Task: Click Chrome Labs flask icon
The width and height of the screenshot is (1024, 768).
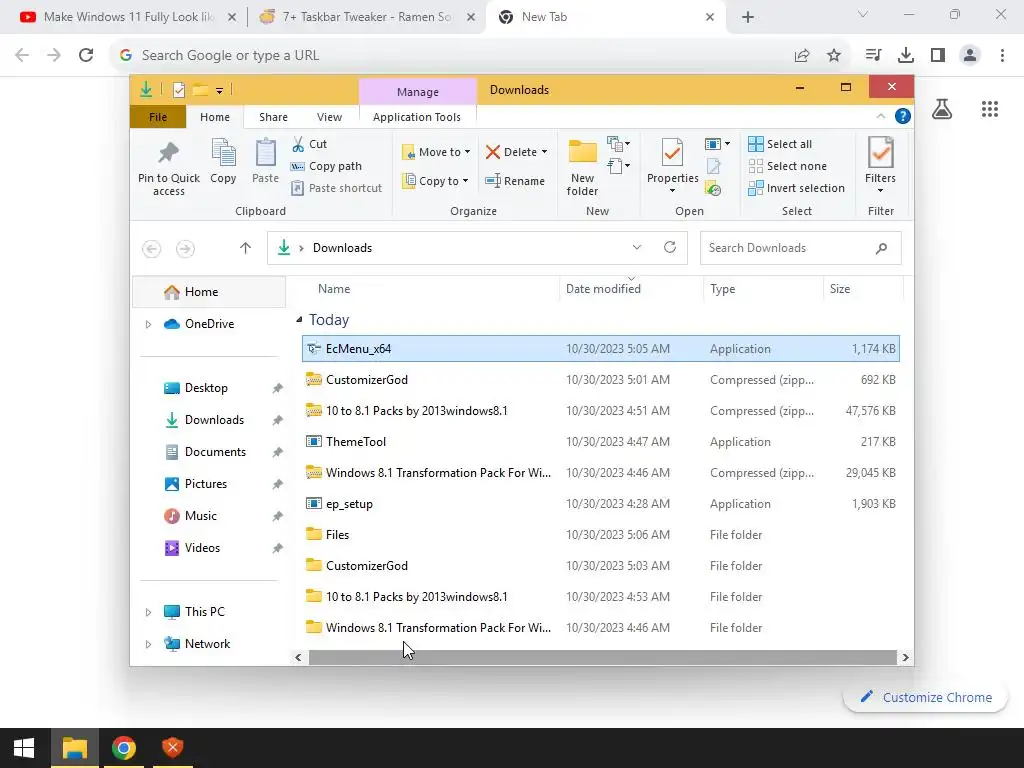Action: coord(942,109)
